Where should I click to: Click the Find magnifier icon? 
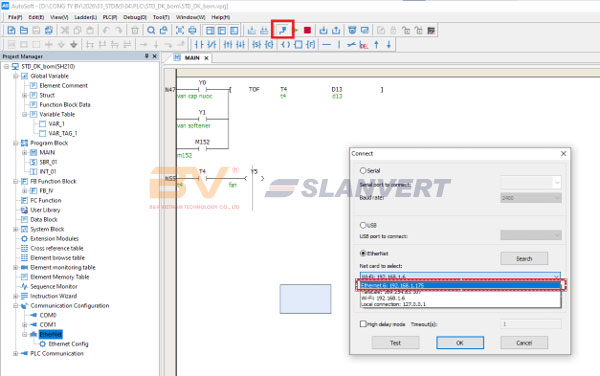click(151, 30)
